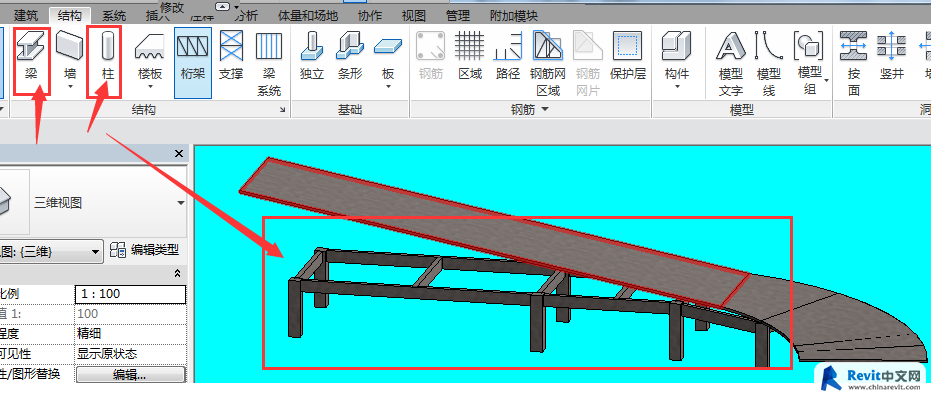Select the 模型文字 model text tool
The height and width of the screenshot is (399, 931).
click(730, 63)
